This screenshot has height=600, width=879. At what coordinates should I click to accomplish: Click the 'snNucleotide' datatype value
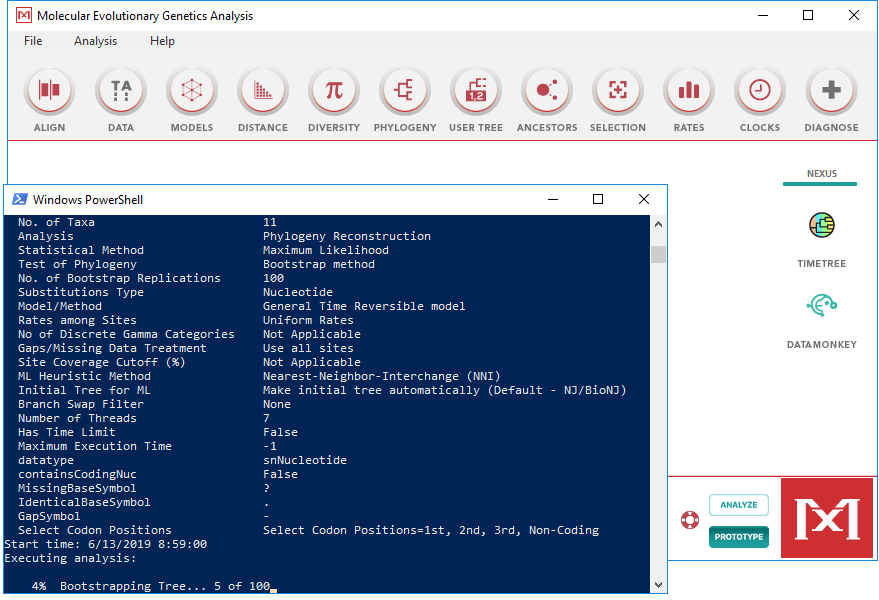[305, 460]
